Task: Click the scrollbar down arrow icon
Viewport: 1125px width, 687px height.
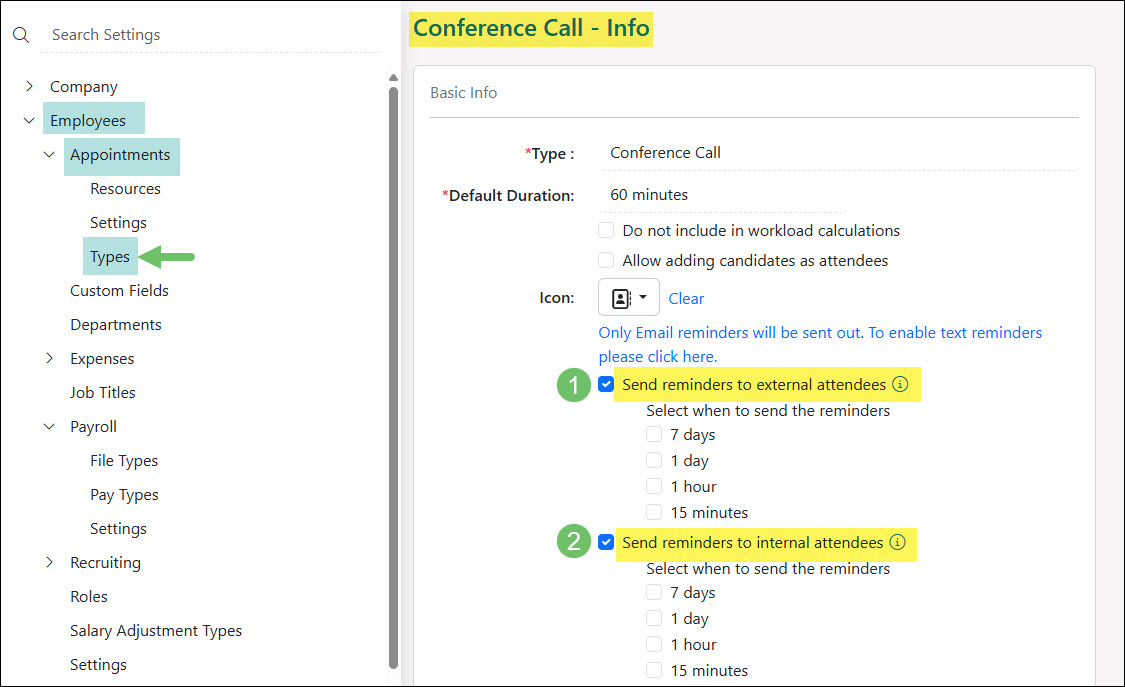Action: (393, 679)
